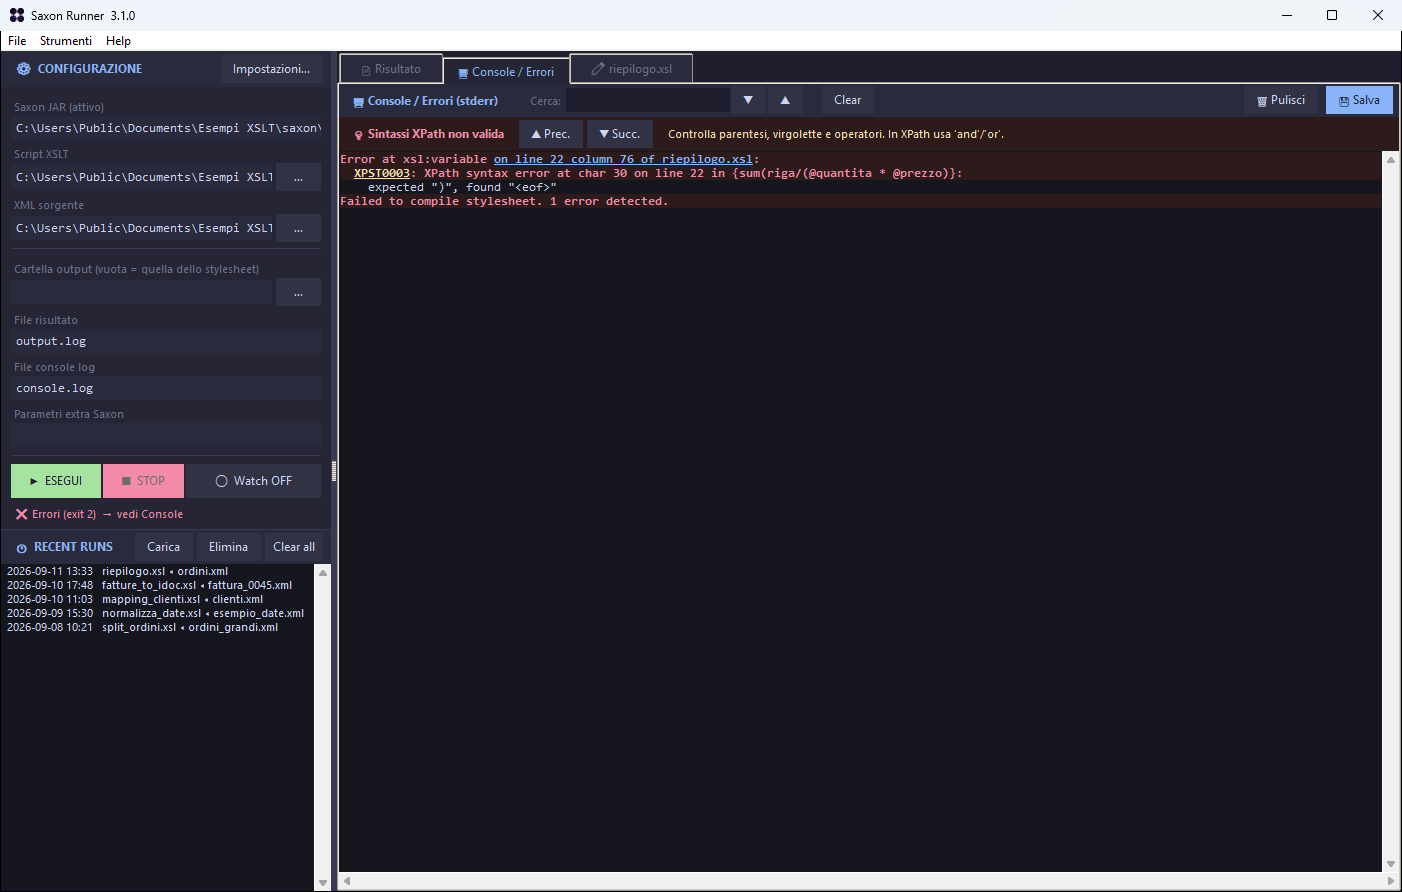Click the Parametri extra Saxon field
Screen dimensions: 1402x892
(x=166, y=435)
